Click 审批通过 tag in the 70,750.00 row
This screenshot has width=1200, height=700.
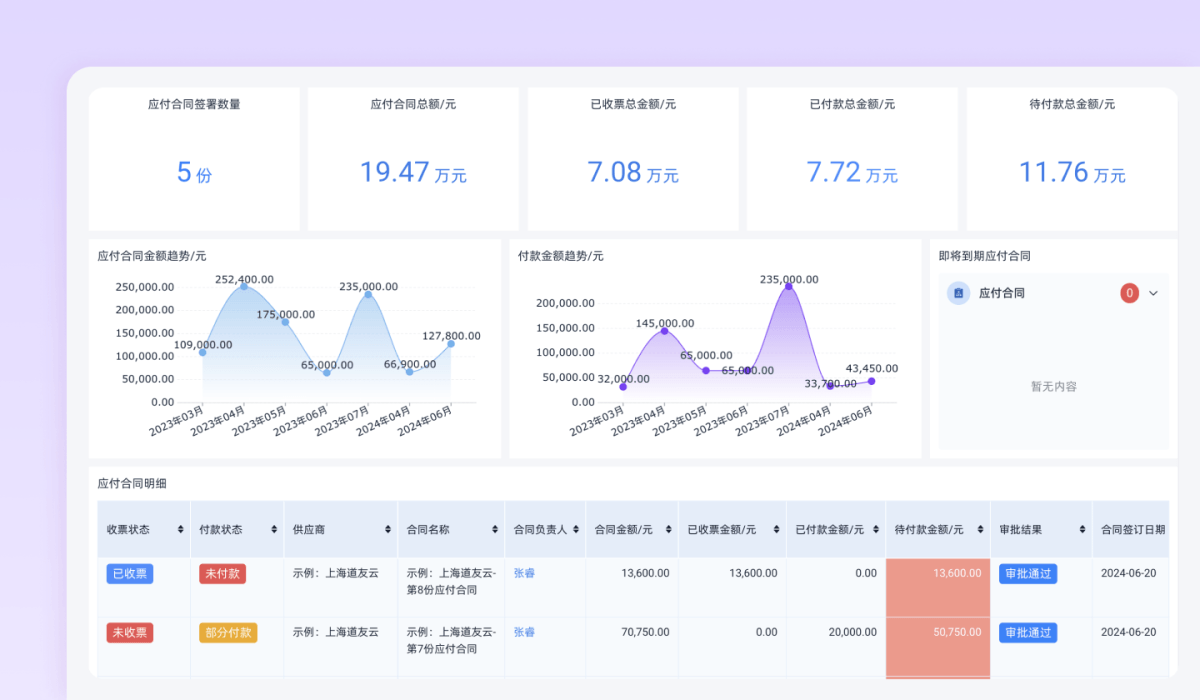pos(1028,633)
